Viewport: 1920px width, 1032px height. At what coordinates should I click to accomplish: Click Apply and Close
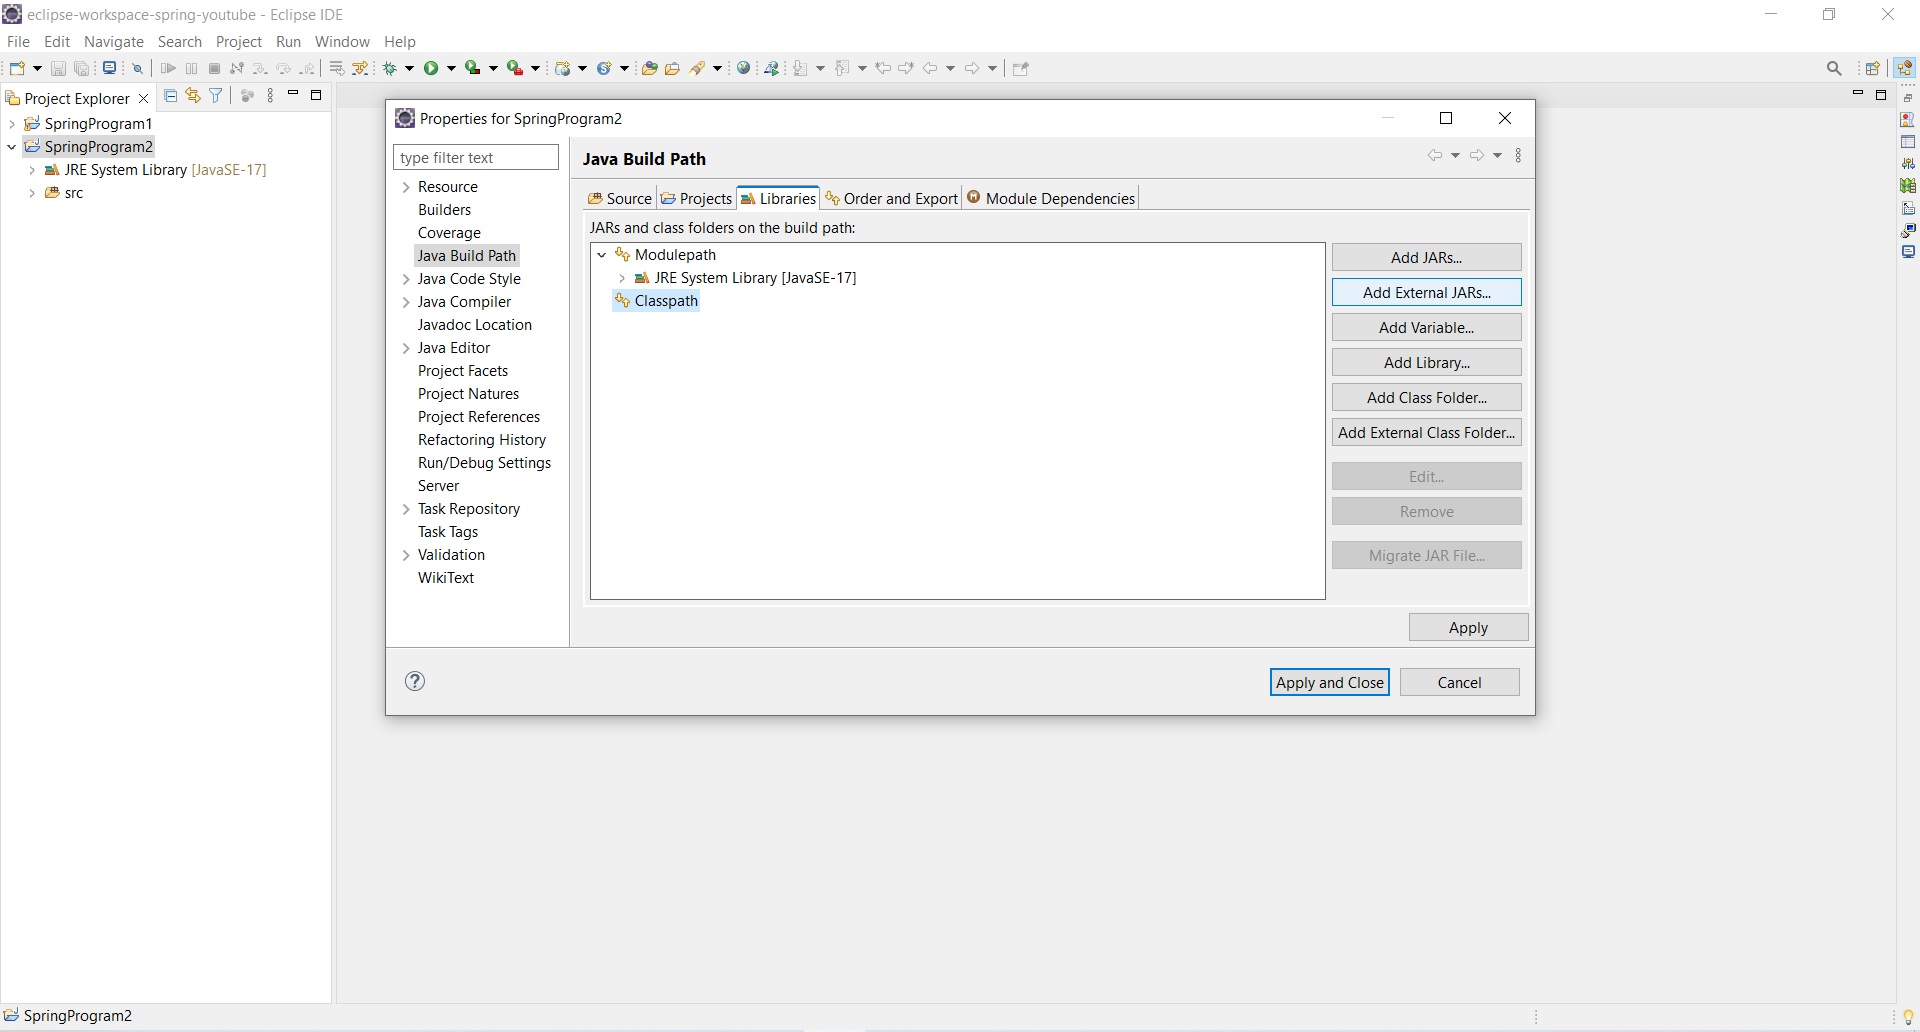[1330, 682]
